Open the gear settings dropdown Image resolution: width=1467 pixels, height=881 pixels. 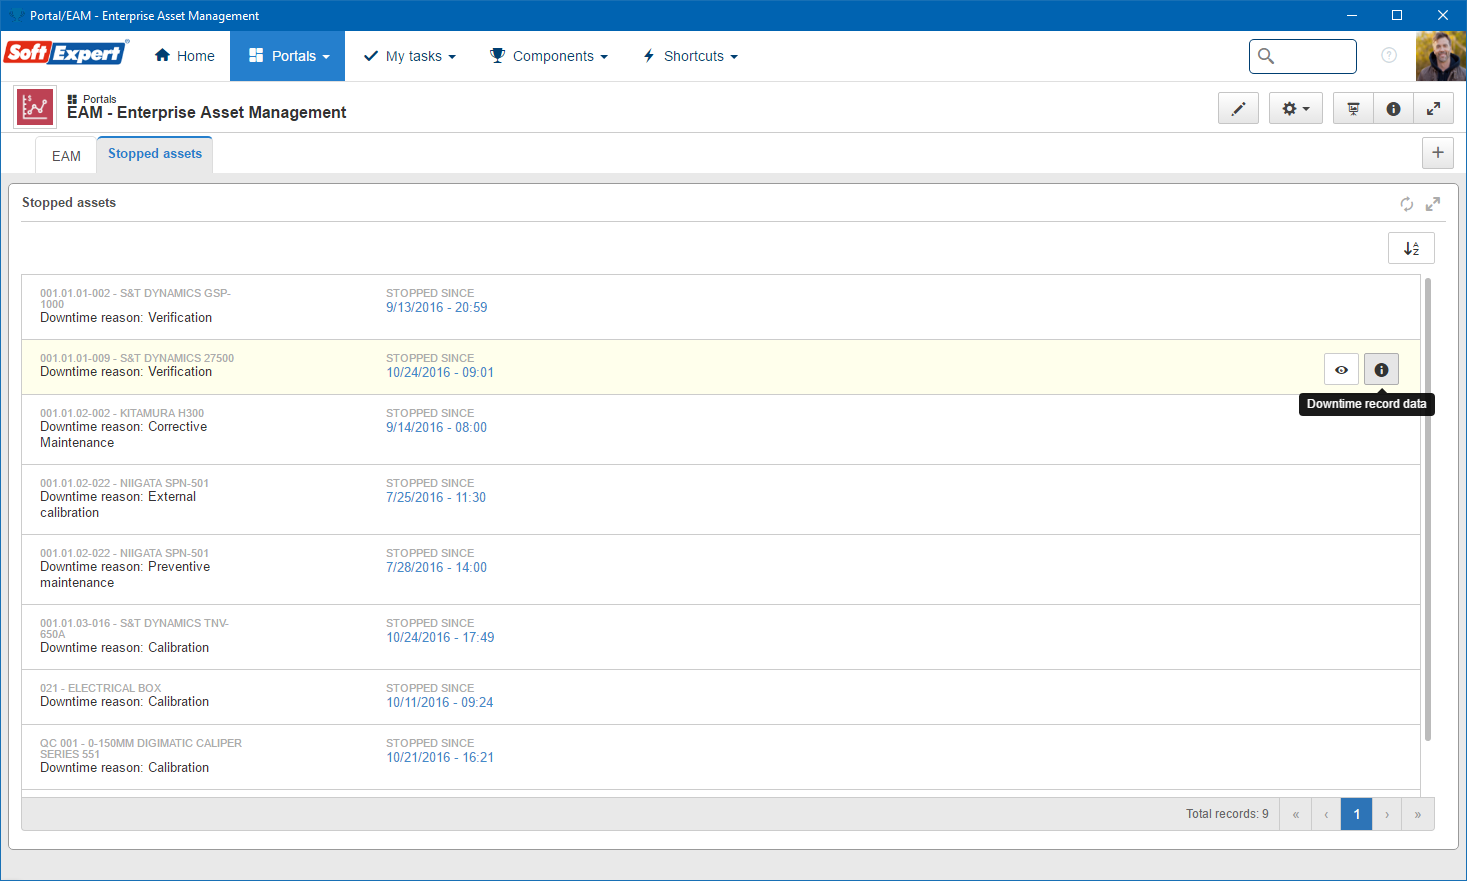click(1296, 108)
